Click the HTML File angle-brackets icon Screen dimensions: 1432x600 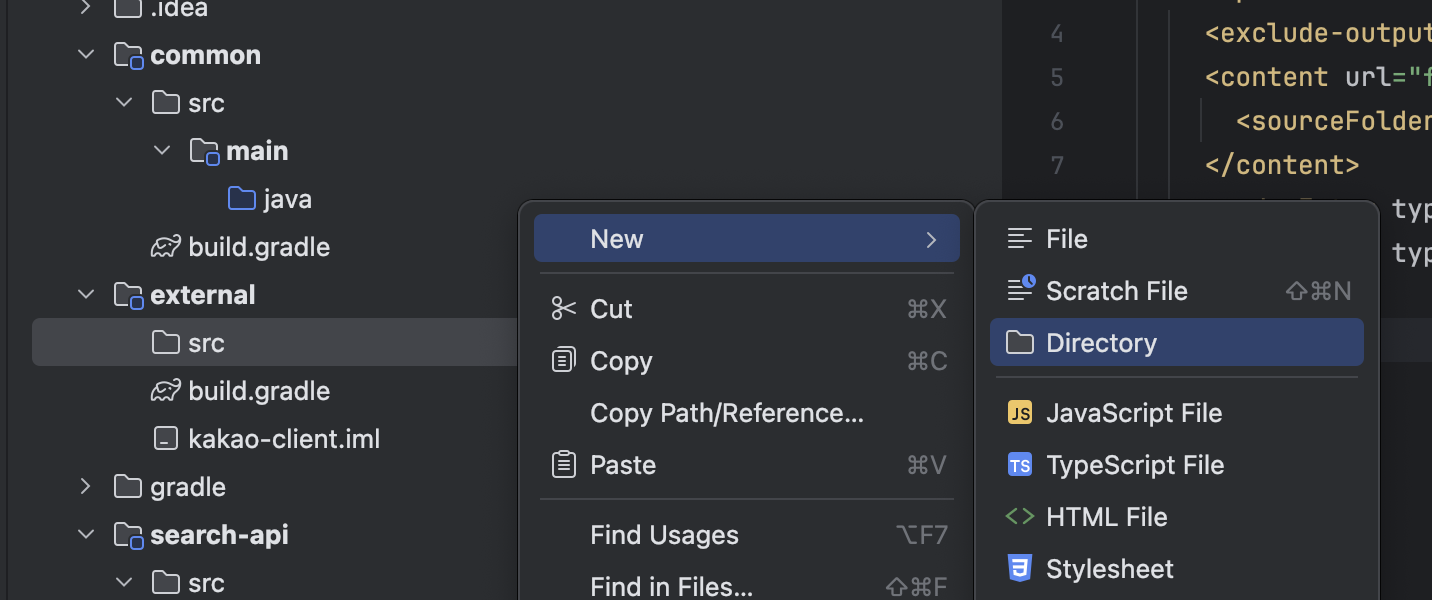point(1019,517)
